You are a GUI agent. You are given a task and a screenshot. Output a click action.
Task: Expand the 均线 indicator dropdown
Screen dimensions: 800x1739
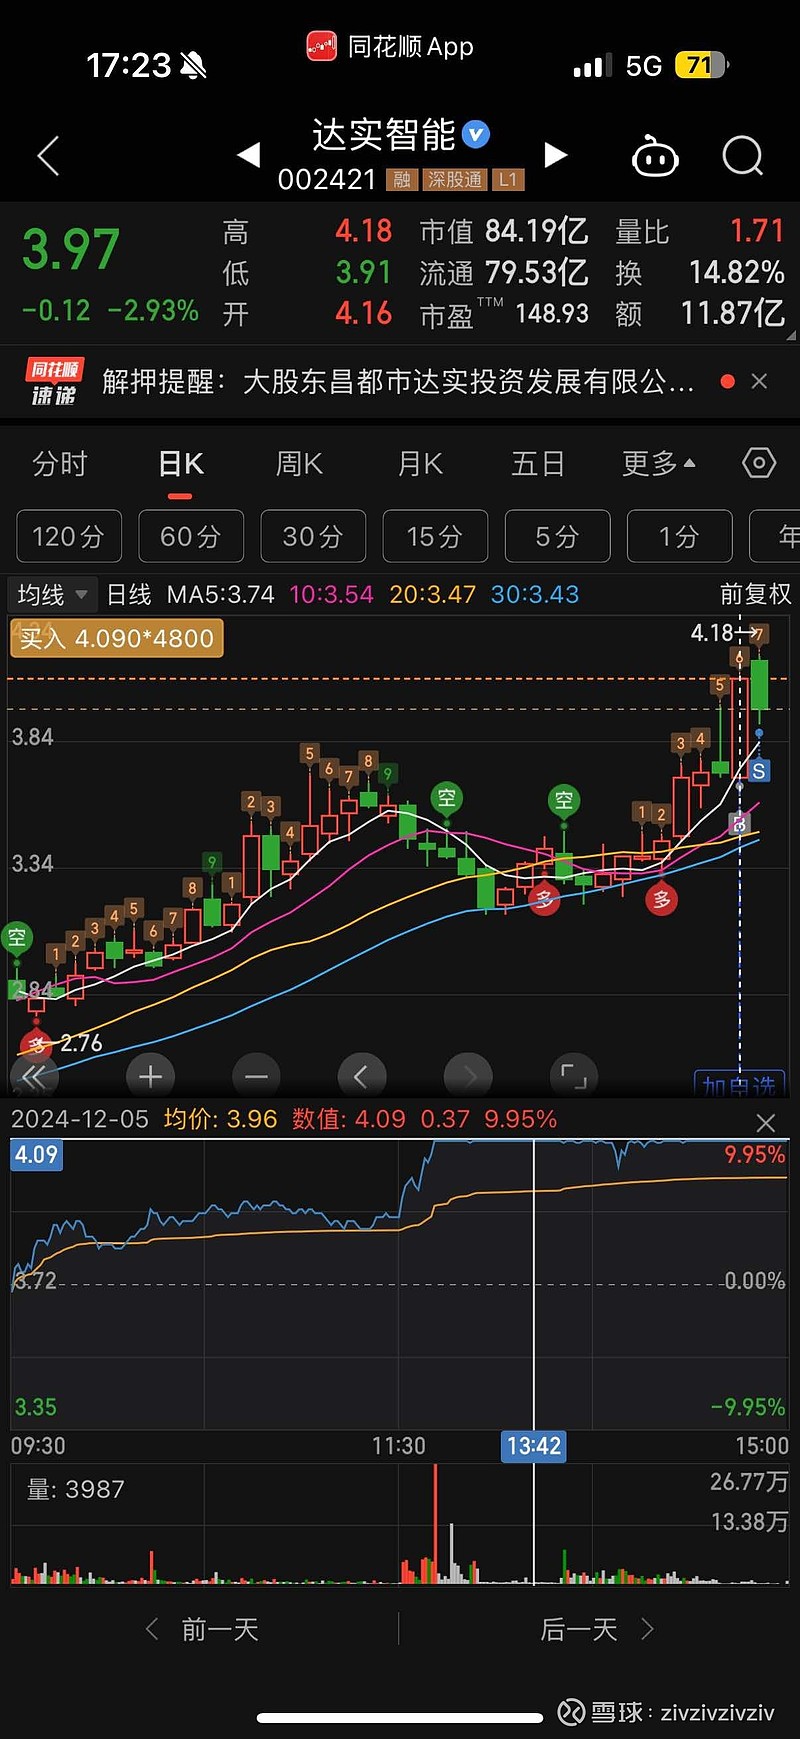click(52, 594)
